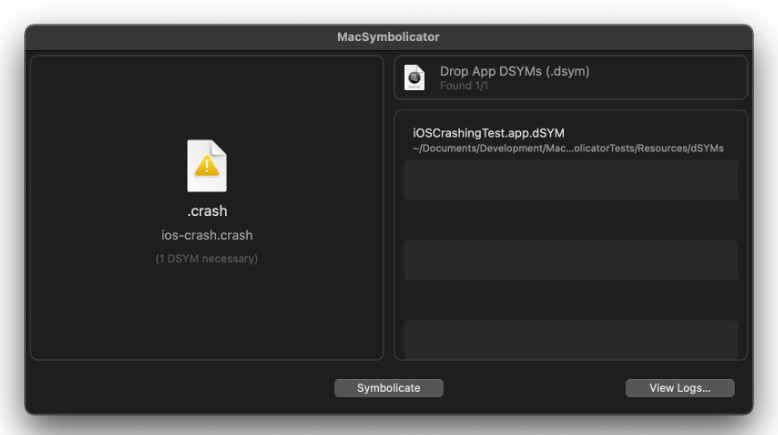
Task: Click the dSYM document icon
Action: [x=414, y=77]
